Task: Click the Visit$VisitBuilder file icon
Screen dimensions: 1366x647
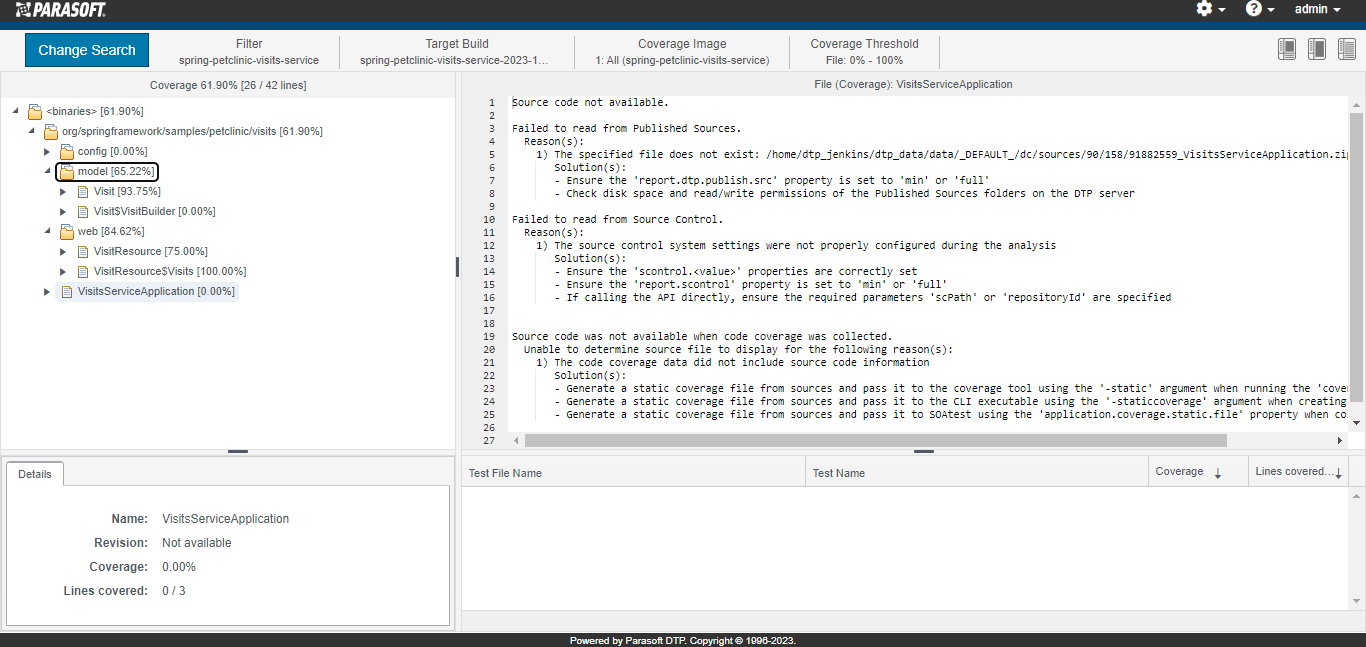Action: [x=83, y=211]
